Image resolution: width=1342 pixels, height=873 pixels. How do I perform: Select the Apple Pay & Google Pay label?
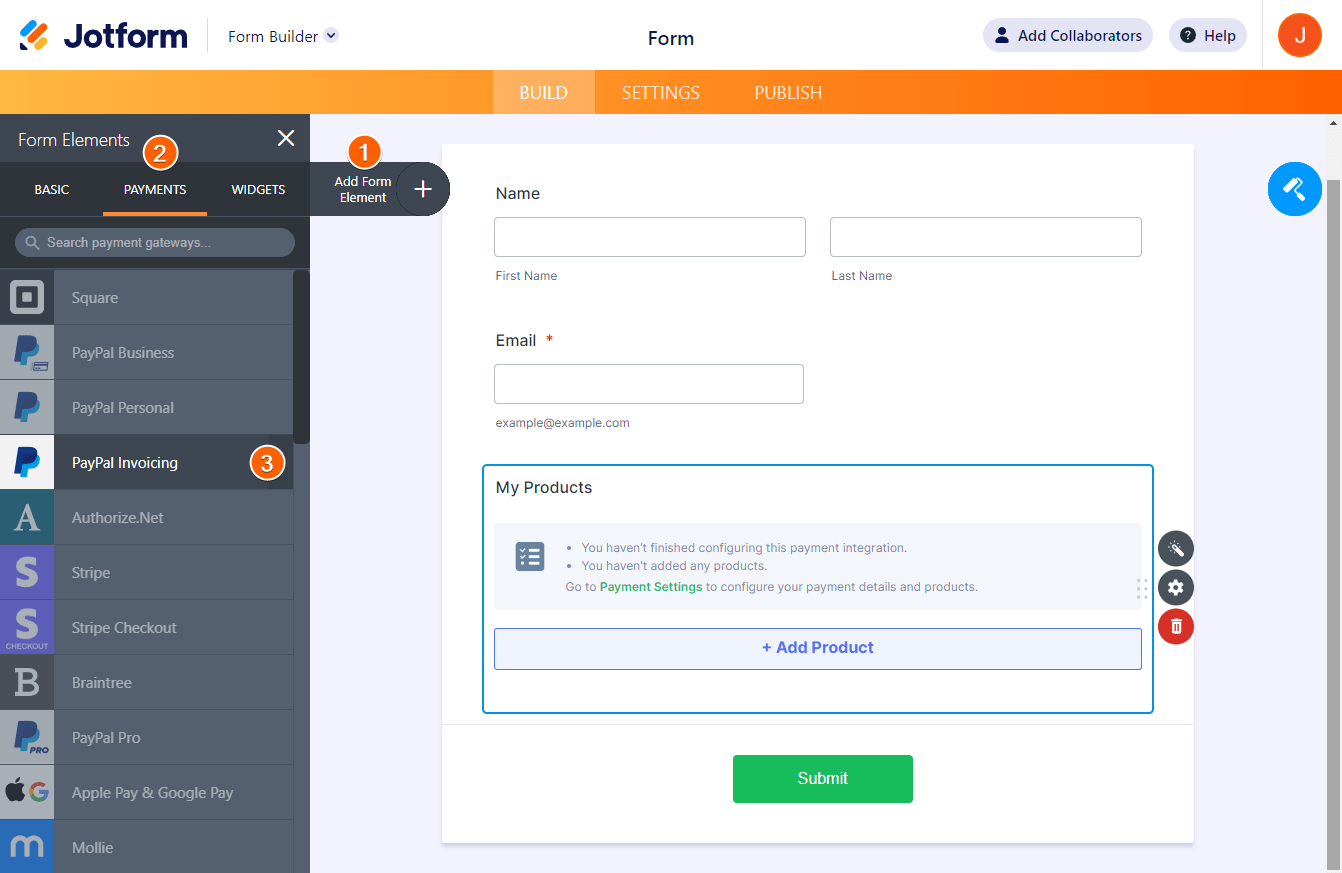pos(153,793)
